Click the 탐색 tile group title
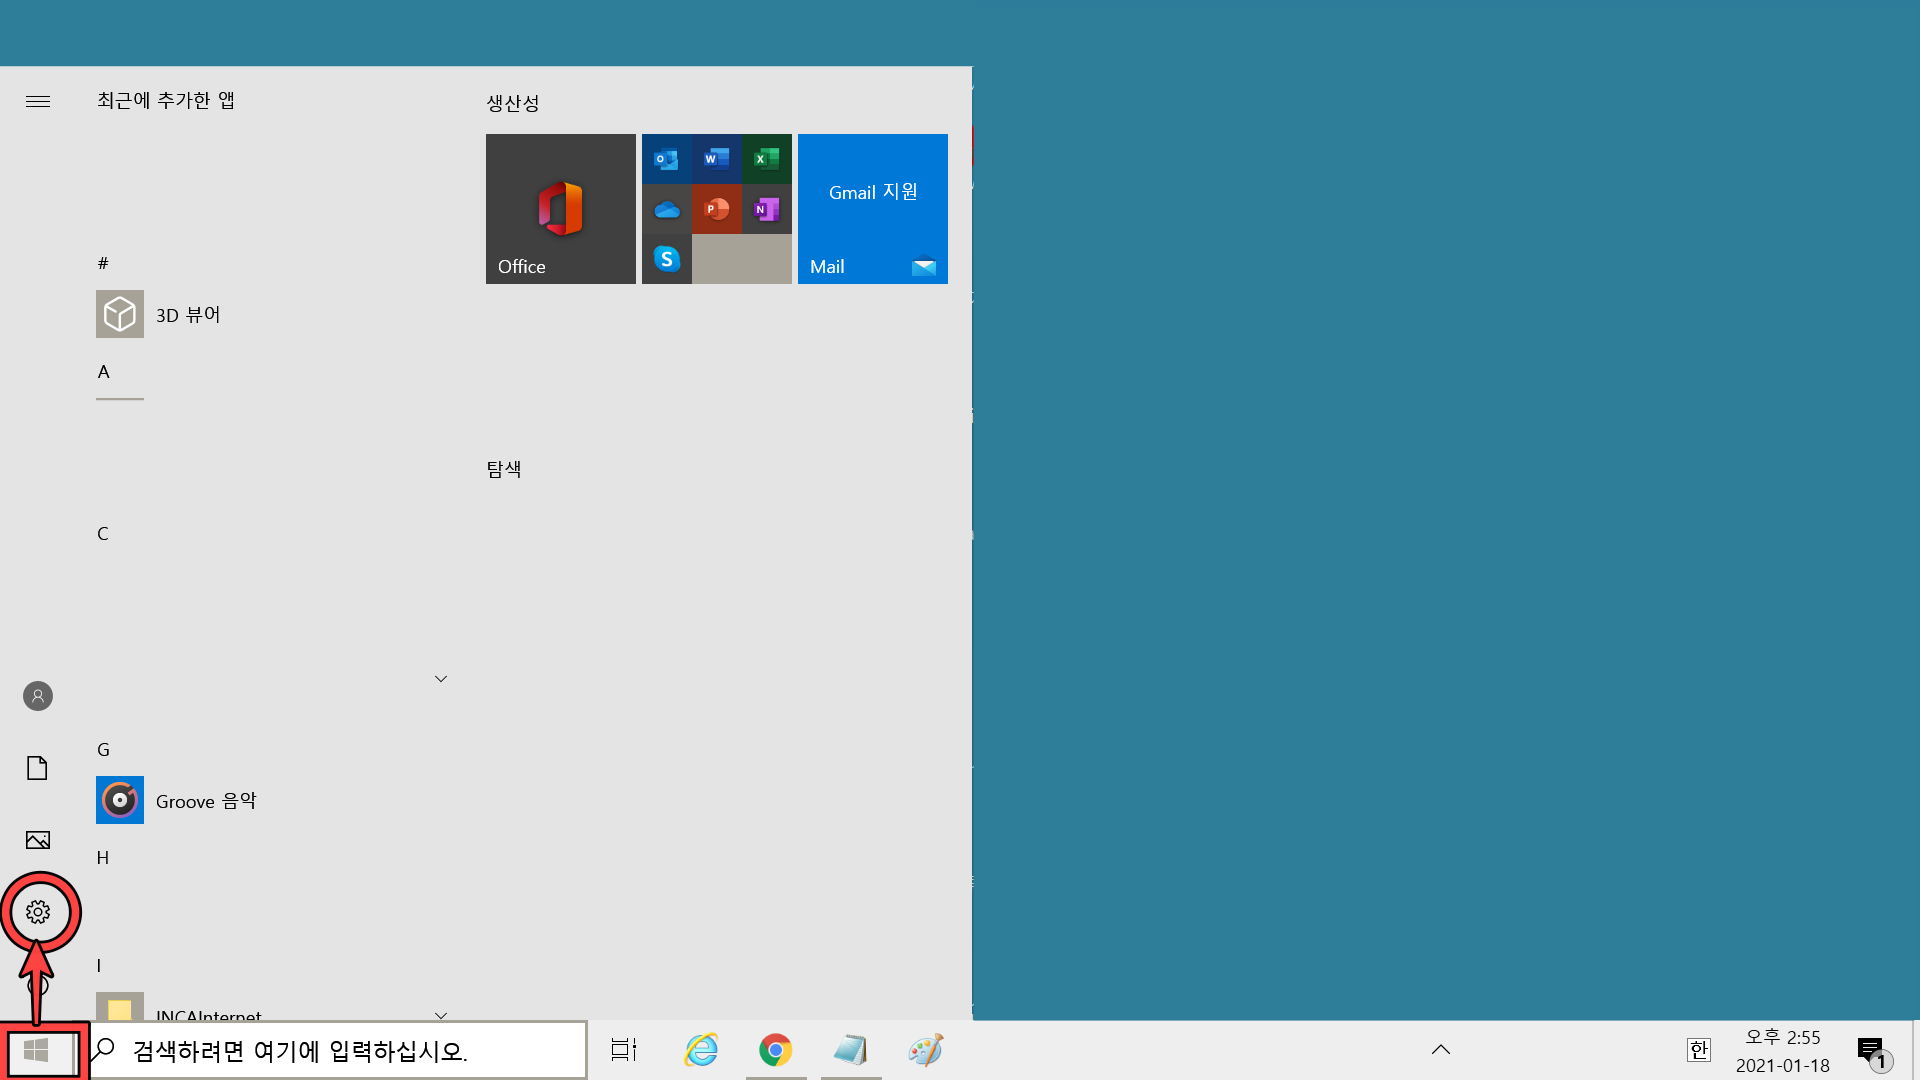The image size is (1920, 1080). pyautogui.click(x=504, y=469)
